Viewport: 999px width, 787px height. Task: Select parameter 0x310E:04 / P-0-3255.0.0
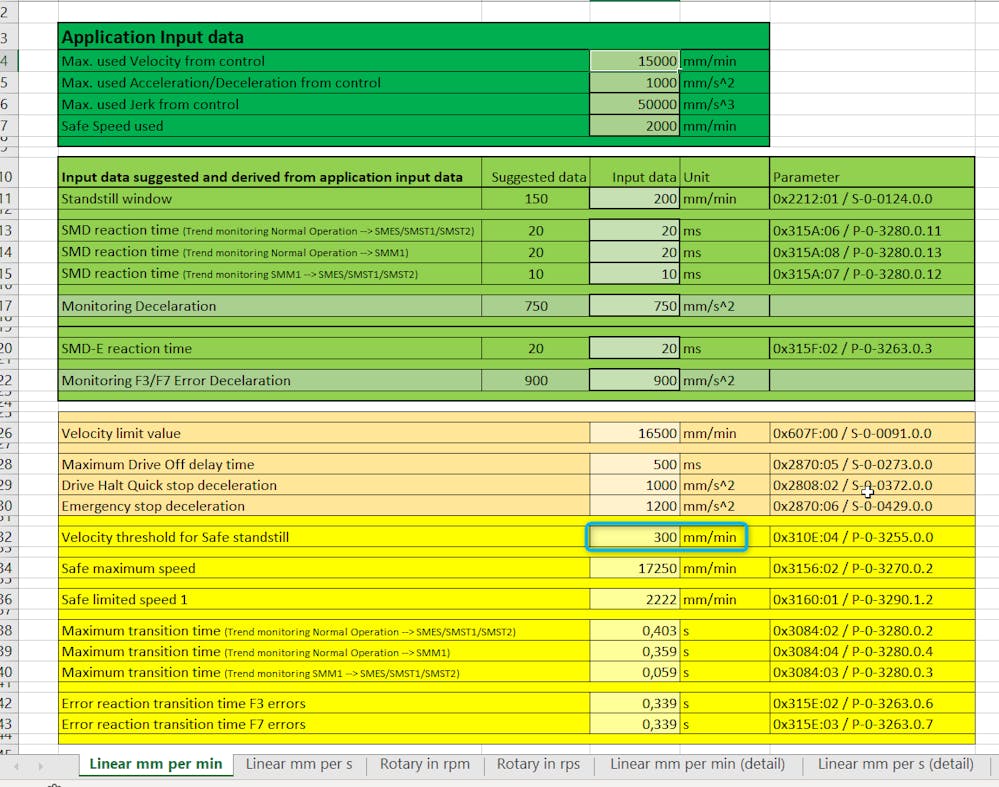[872, 537]
